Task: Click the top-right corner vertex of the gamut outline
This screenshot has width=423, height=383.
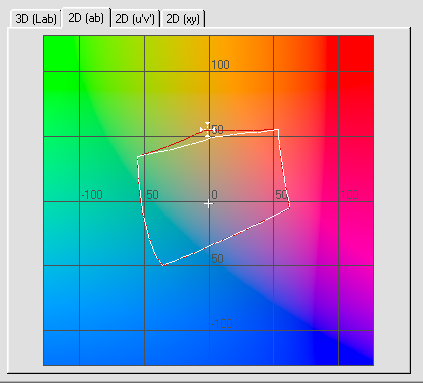Action: (277, 130)
